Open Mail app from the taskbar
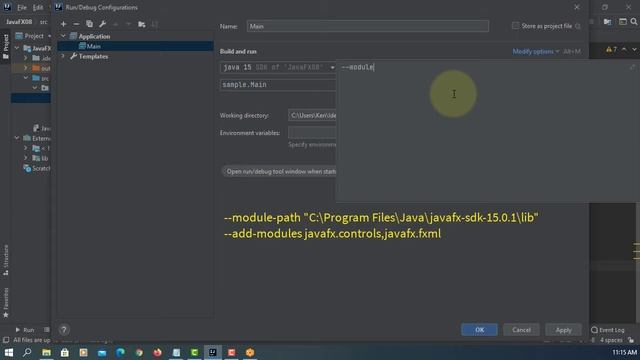 [102, 352]
